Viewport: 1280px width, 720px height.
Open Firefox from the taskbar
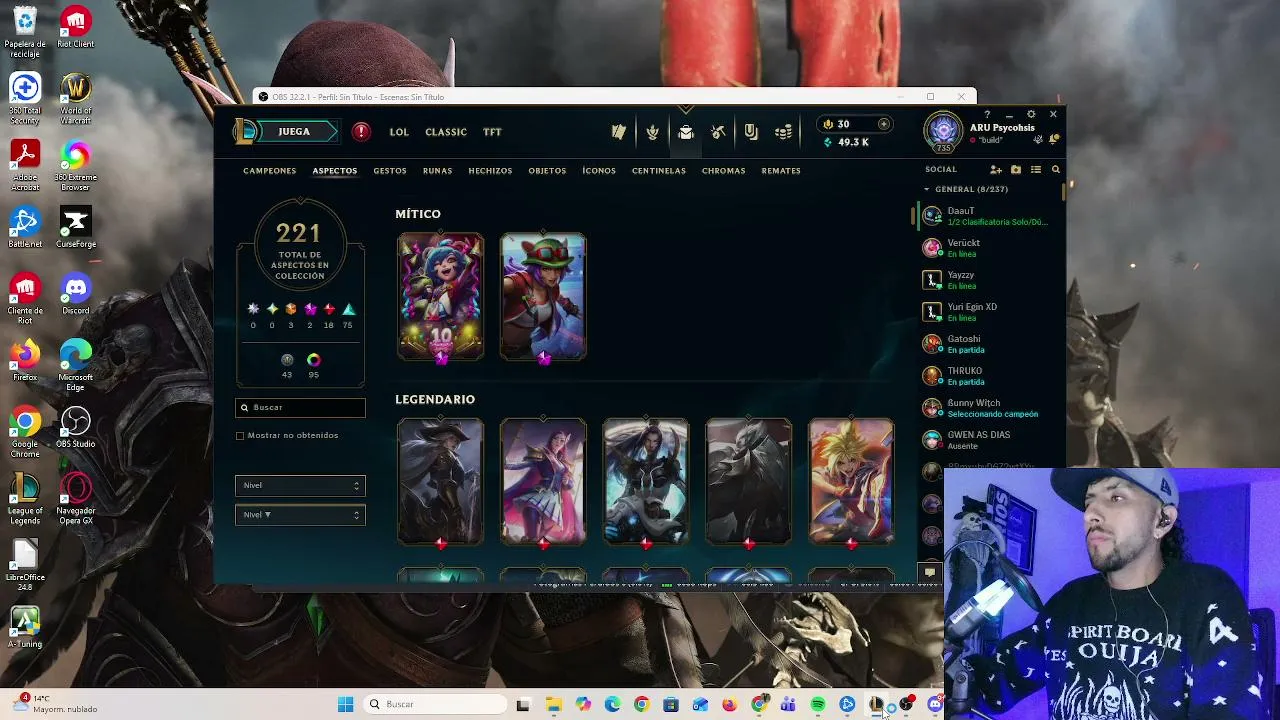[x=729, y=705]
